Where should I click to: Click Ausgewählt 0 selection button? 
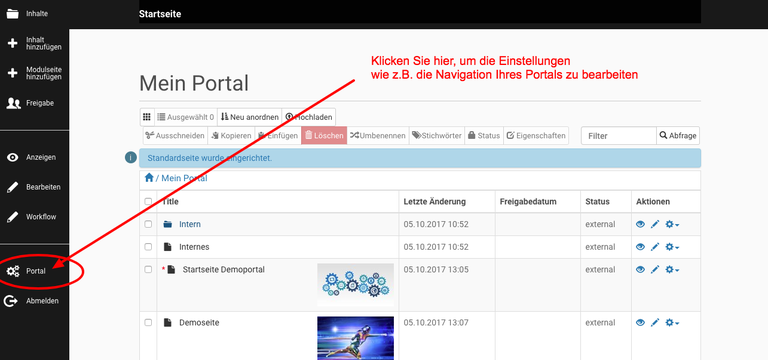point(185,117)
